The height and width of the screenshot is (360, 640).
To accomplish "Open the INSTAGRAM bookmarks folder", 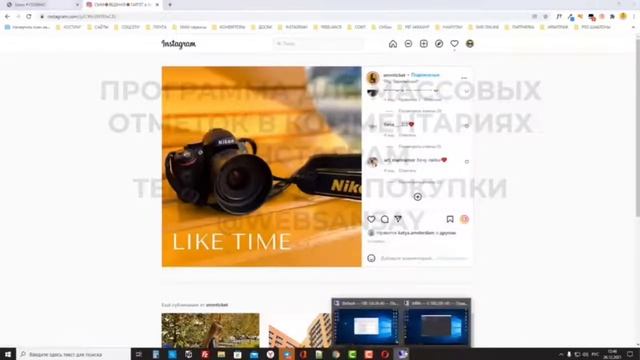I will [x=293, y=27].
